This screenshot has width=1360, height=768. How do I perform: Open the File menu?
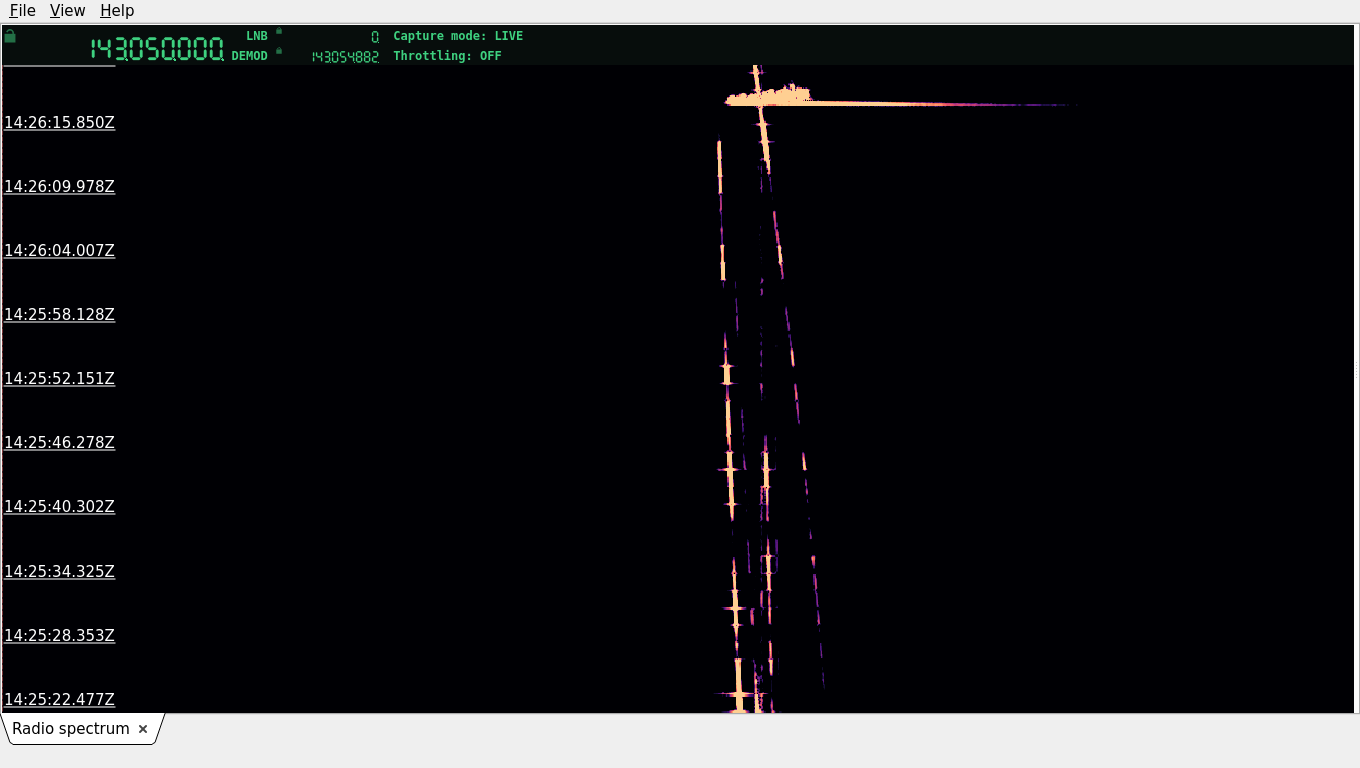pyautogui.click(x=22, y=11)
